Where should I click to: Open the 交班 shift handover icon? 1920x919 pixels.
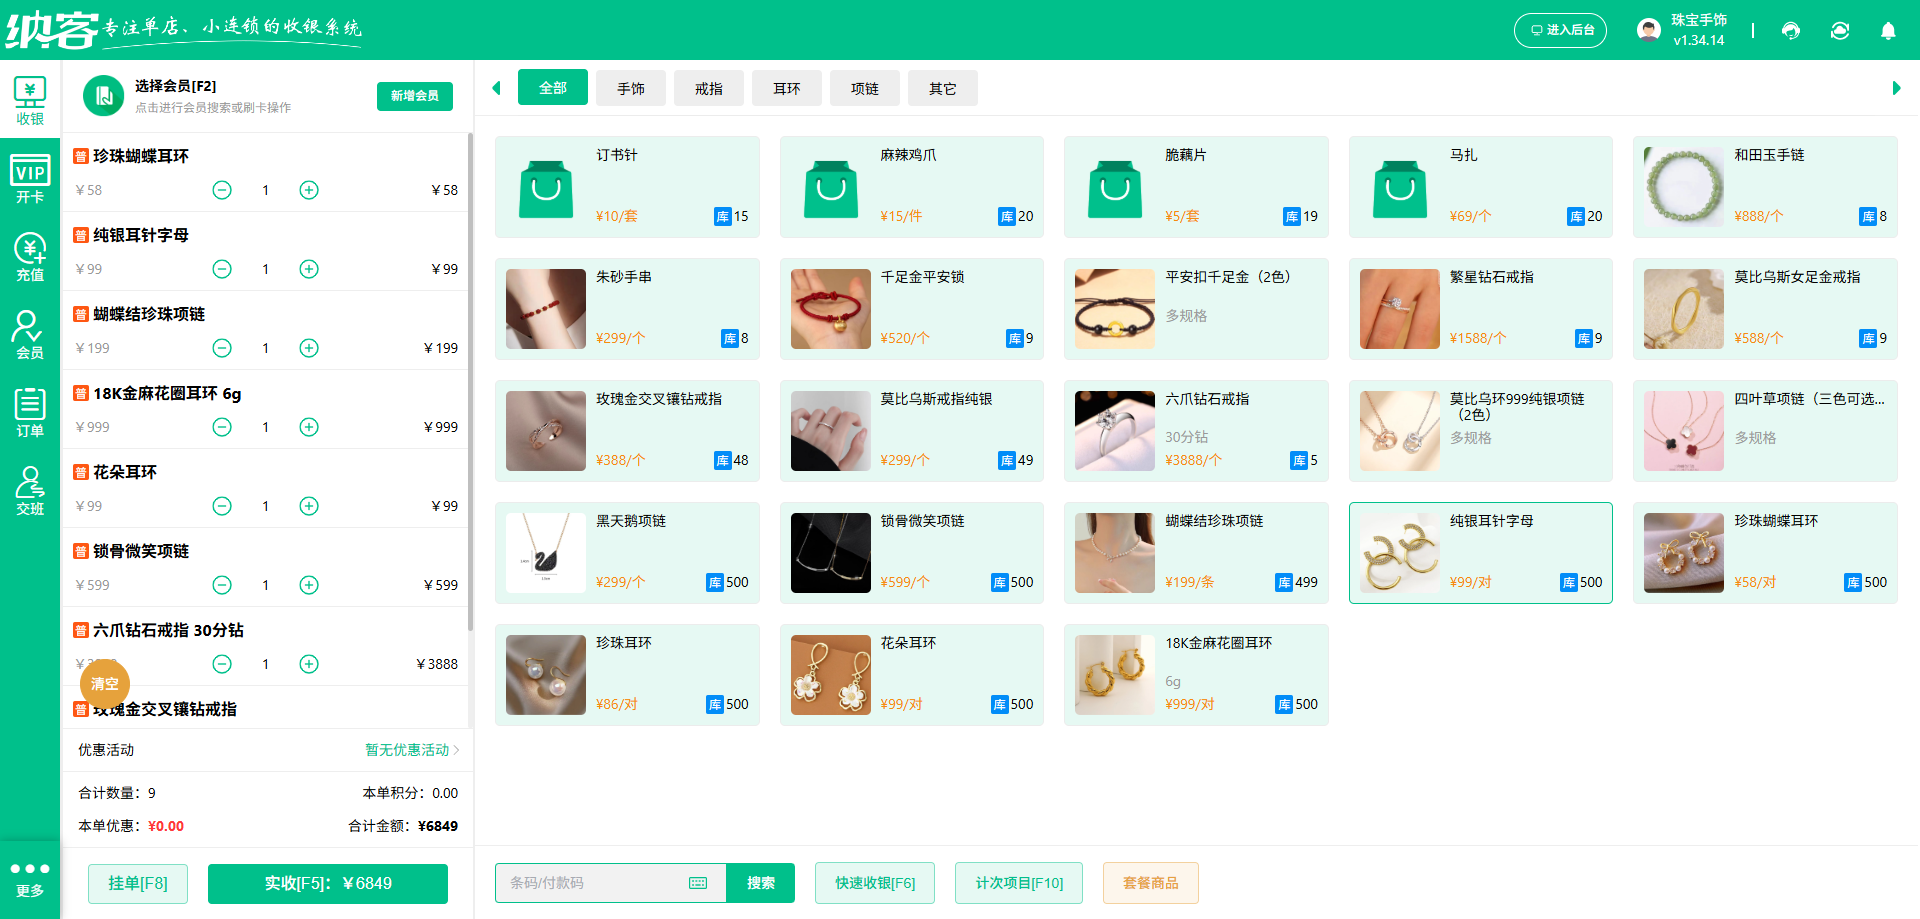coord(30,490)
